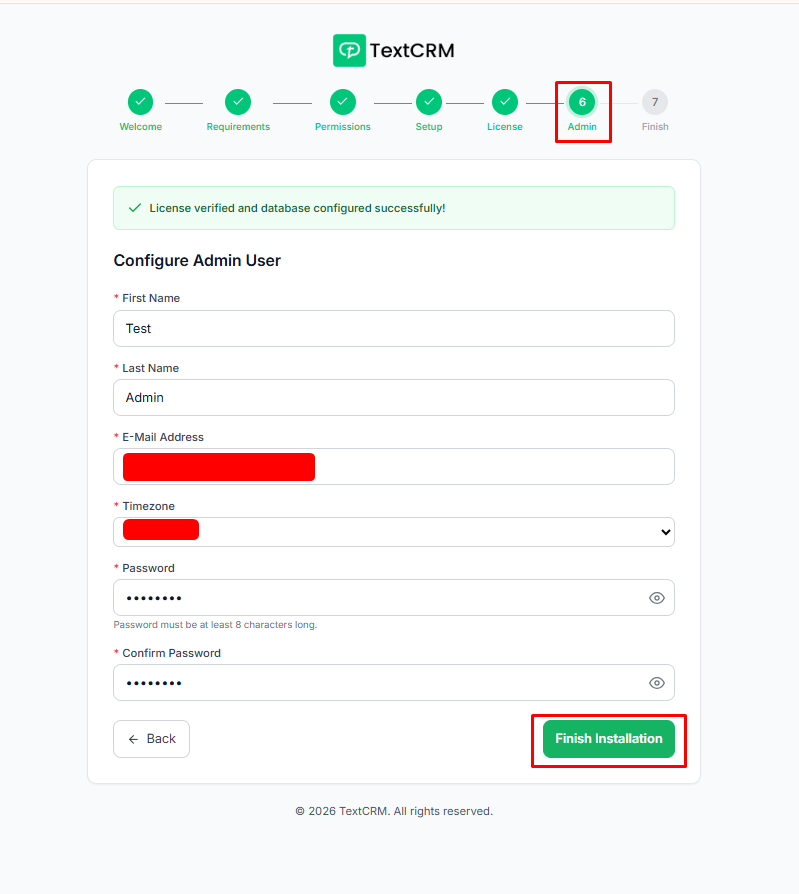
Task: Go back with the Back button
Action: pos(151,739)
